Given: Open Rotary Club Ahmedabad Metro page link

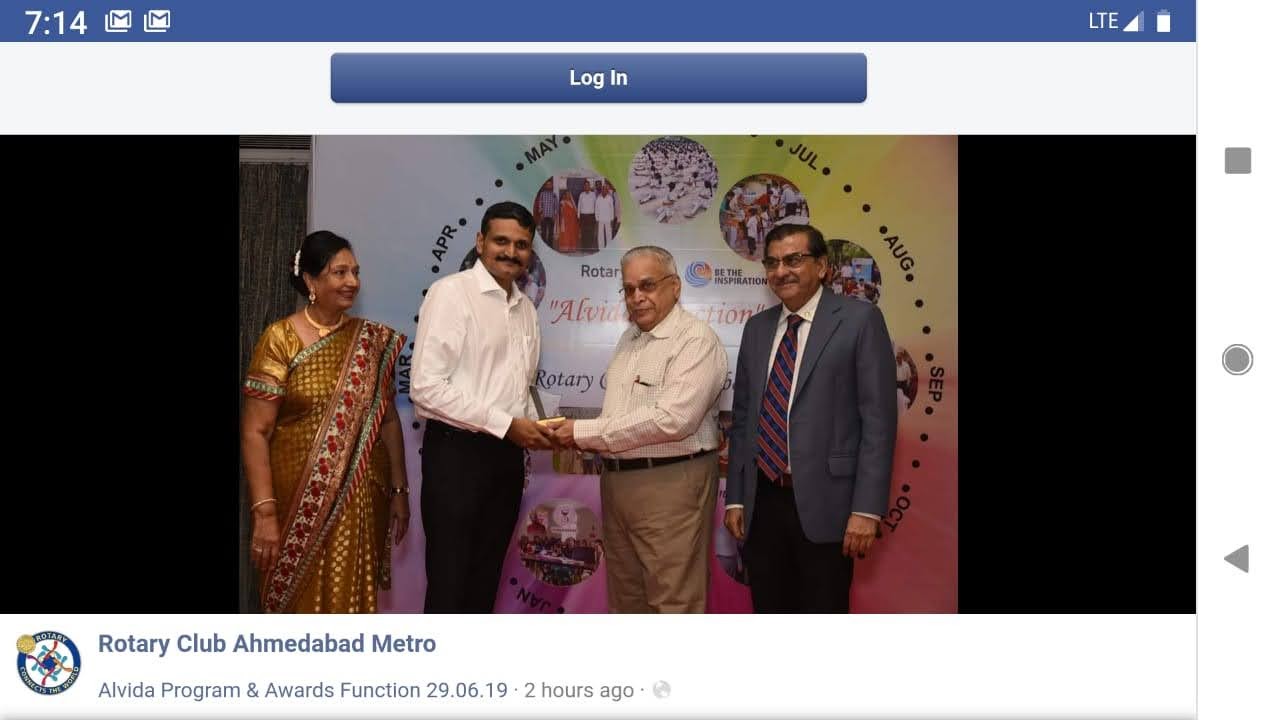Looking at the screenshot, I should (x=267, y=644).
